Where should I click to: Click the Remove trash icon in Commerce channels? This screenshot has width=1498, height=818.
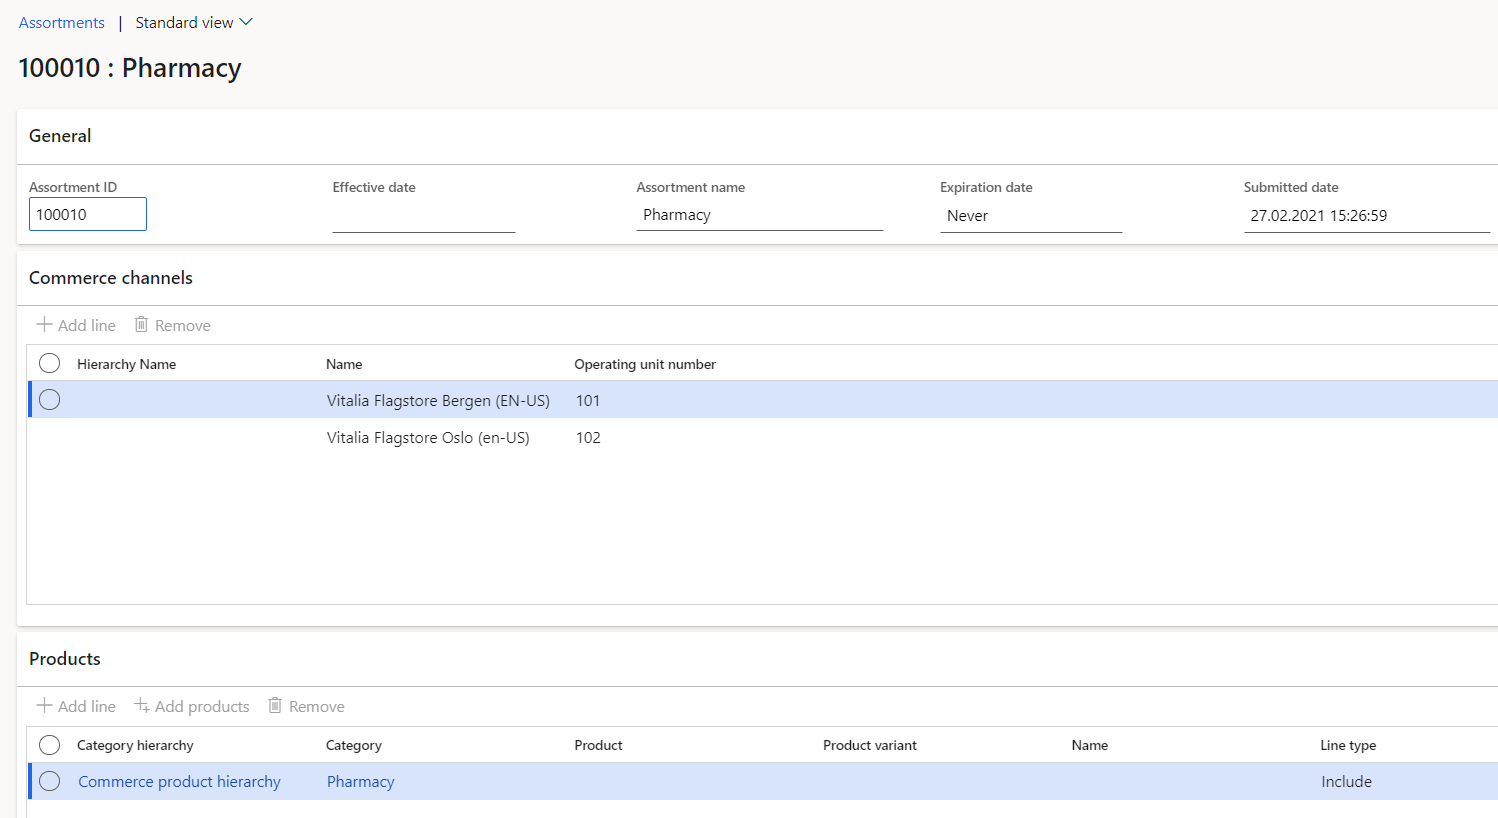tap(142, 325)
